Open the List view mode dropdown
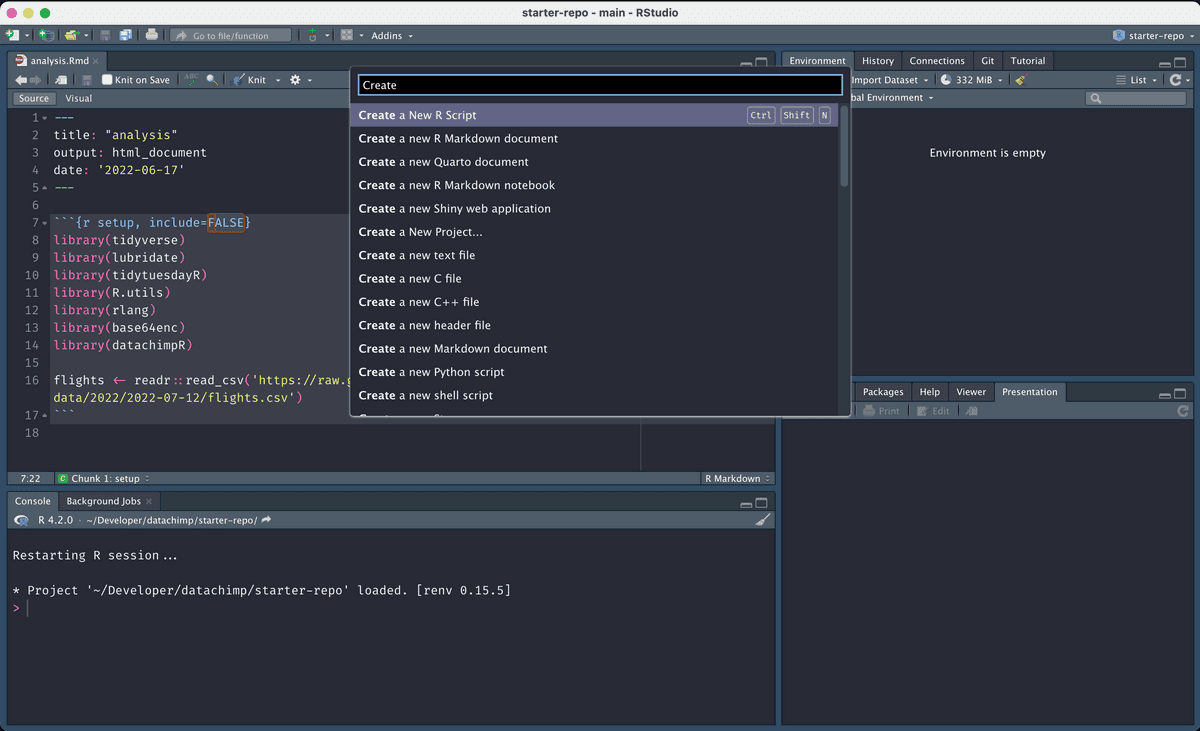This screenshot has width=1200, height=731. pyautogui.click(x=1138, y=80)
